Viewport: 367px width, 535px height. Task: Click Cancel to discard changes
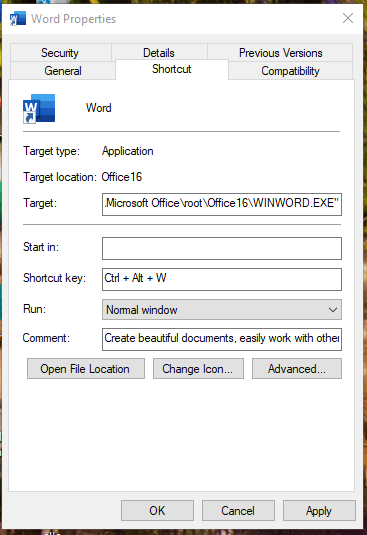tap(238, 510)
